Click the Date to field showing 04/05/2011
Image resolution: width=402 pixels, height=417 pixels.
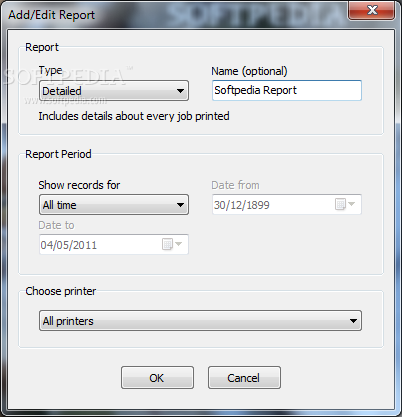114,245
